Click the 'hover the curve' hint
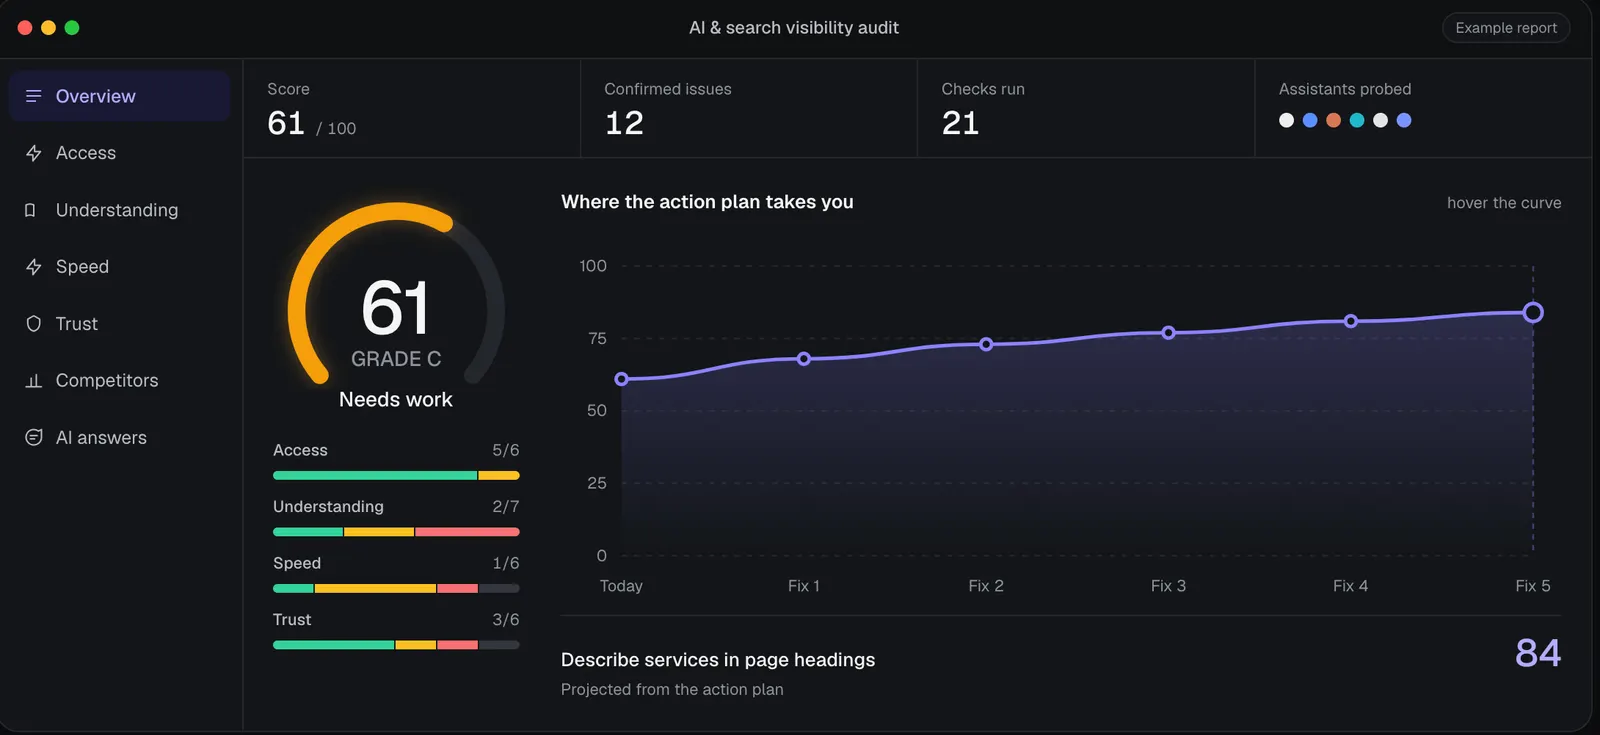Image resolution: width=1600 pixels, height=735 pixels. 1504,203
